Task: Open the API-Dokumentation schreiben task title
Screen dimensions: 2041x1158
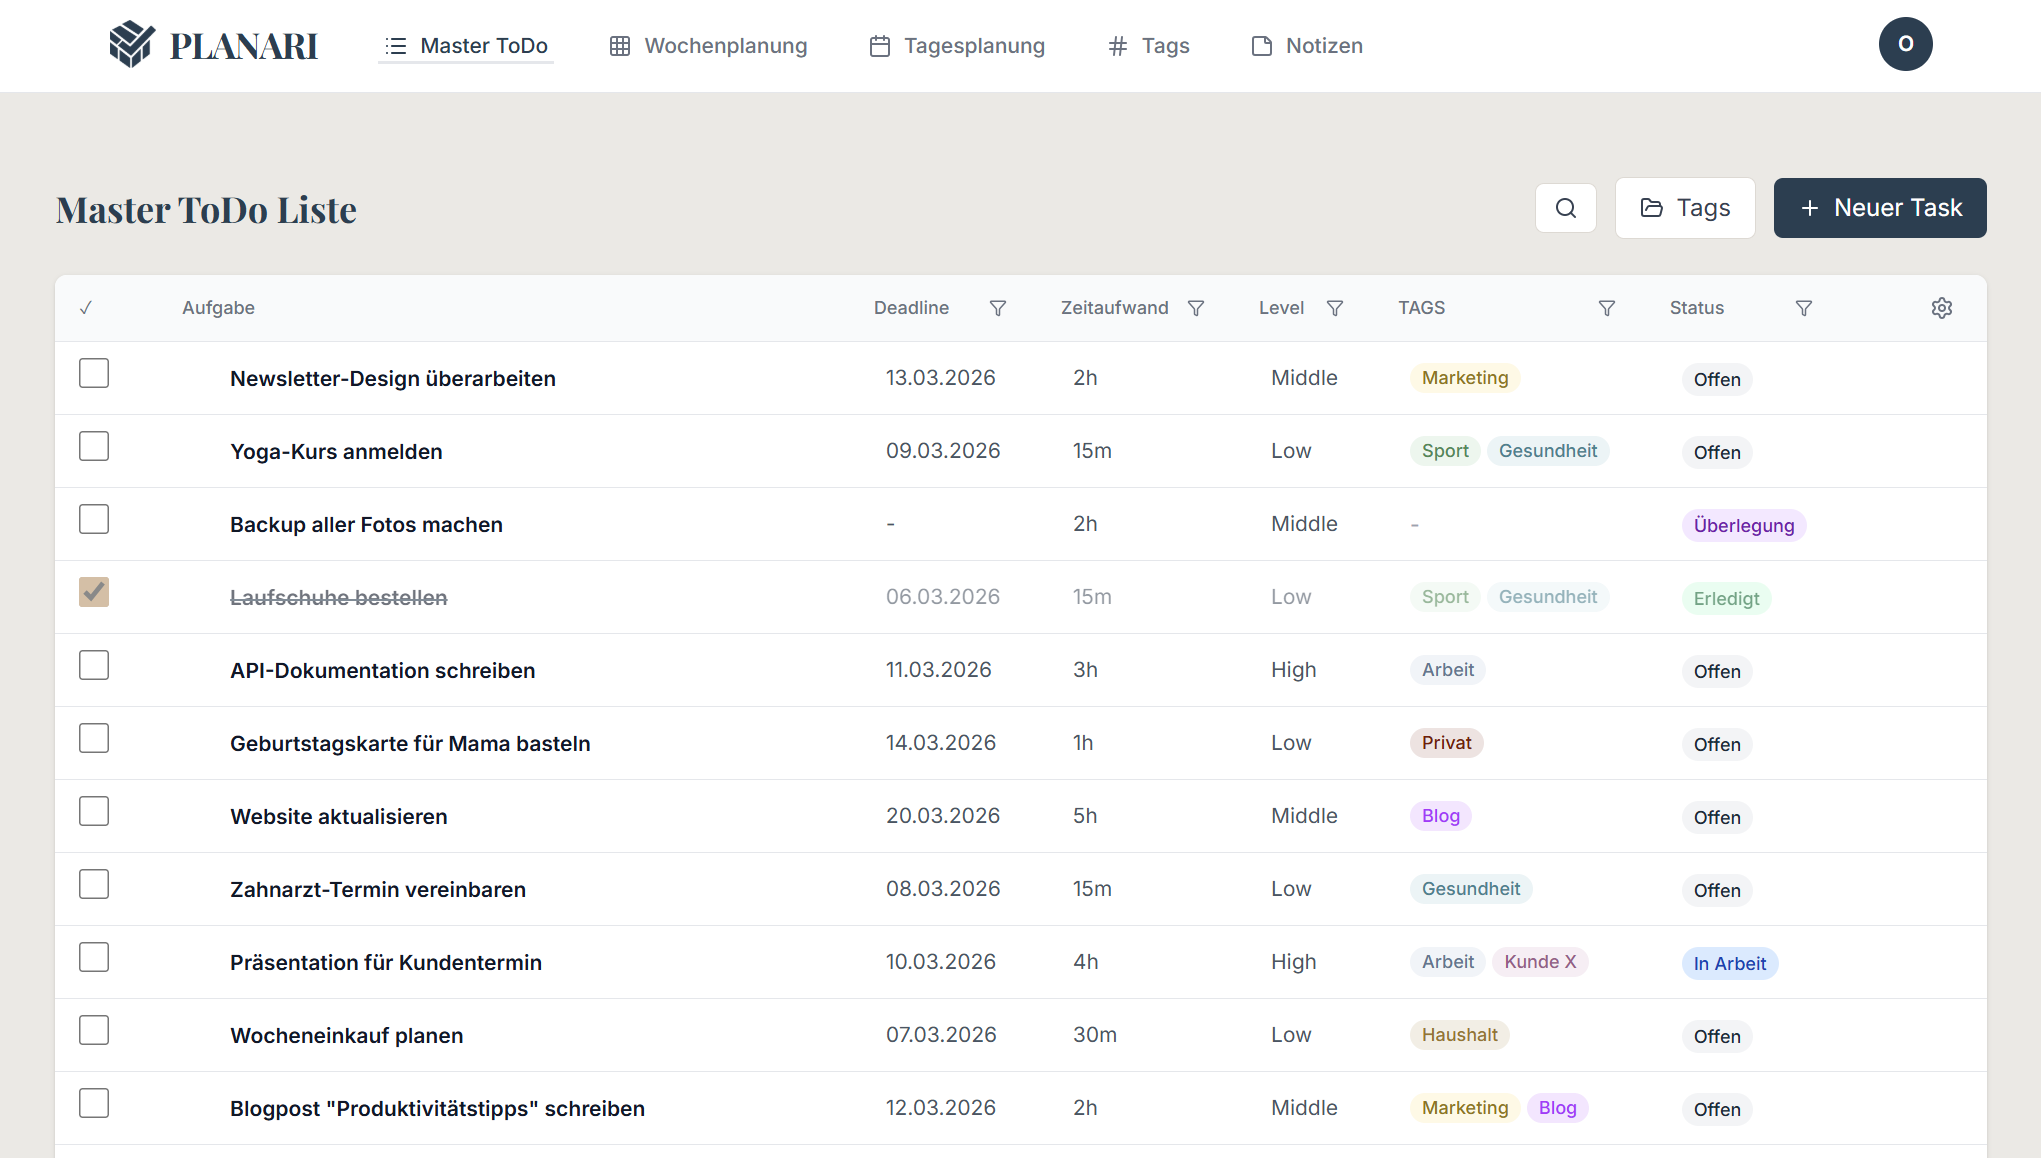Action: (x=382, y=671)
